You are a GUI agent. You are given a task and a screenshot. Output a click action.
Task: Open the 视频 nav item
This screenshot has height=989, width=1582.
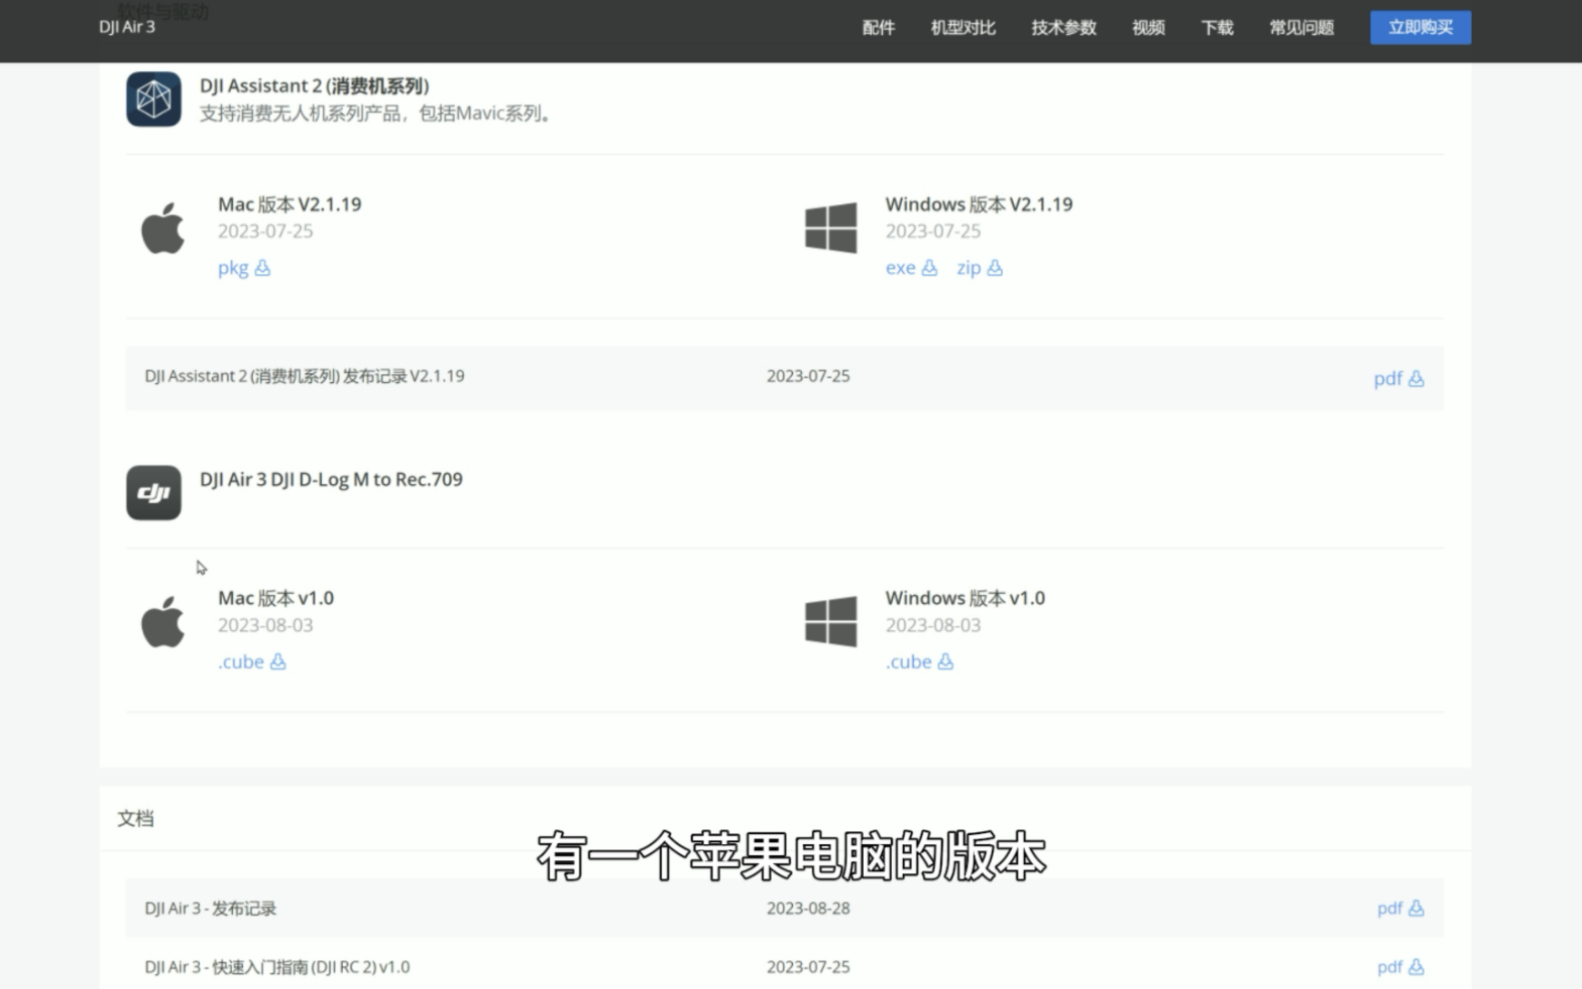[x=1148, y=27]
